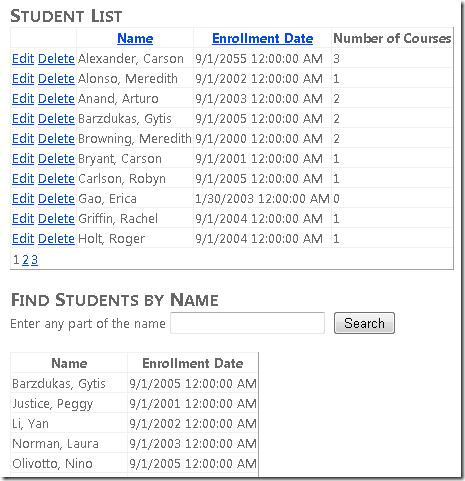Edit Browning, Meredith's row
This screenshot has width=465, height=481.
(x=23, y=139)
